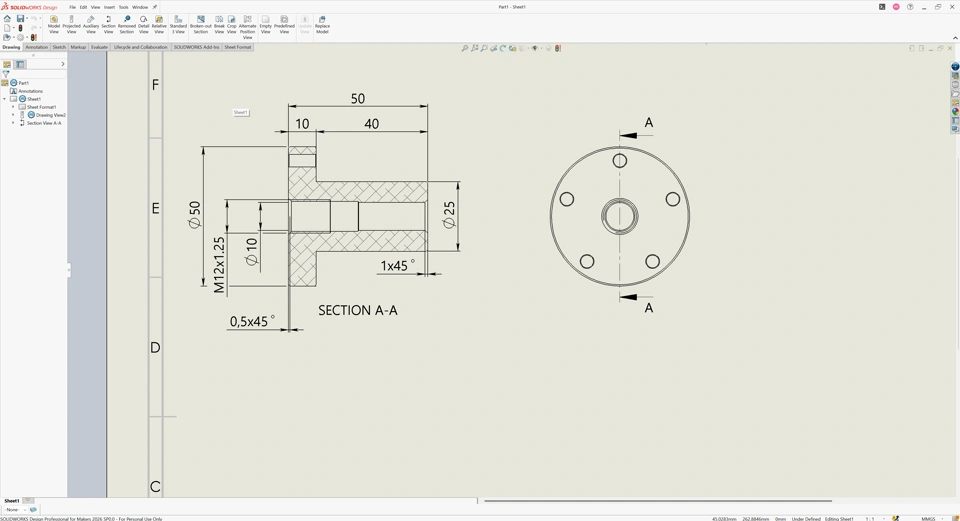Screen dimensions: 960x521
Task: Open the command search console icon
Action: [x=882, y=7]
